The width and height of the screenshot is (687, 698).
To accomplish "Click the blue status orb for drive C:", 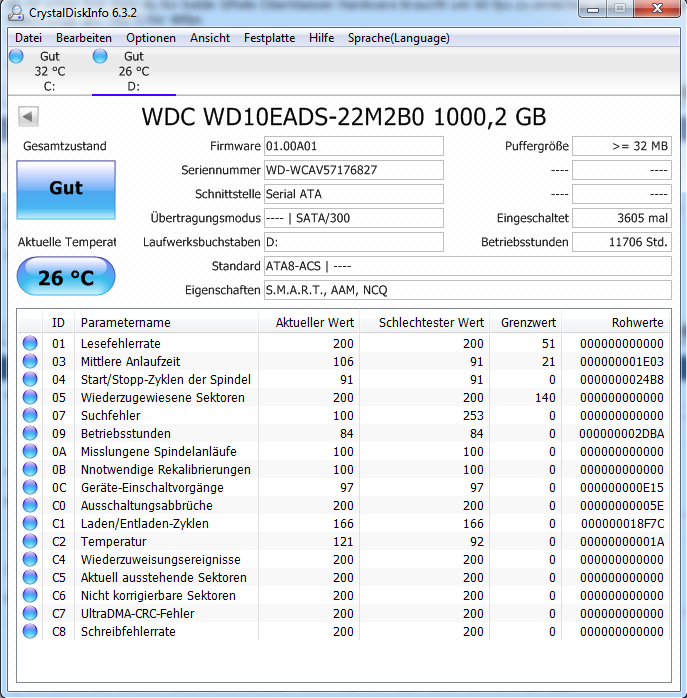I will coord(16,57).
